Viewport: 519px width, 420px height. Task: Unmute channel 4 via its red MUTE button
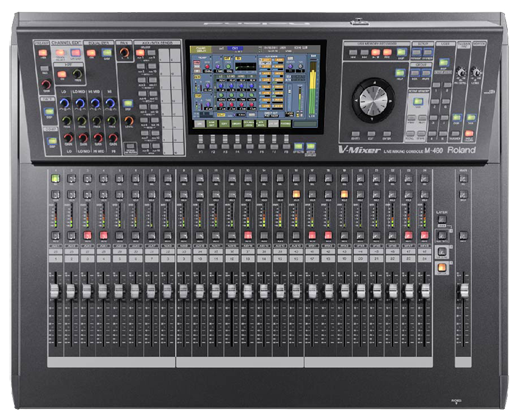(103, 236)
